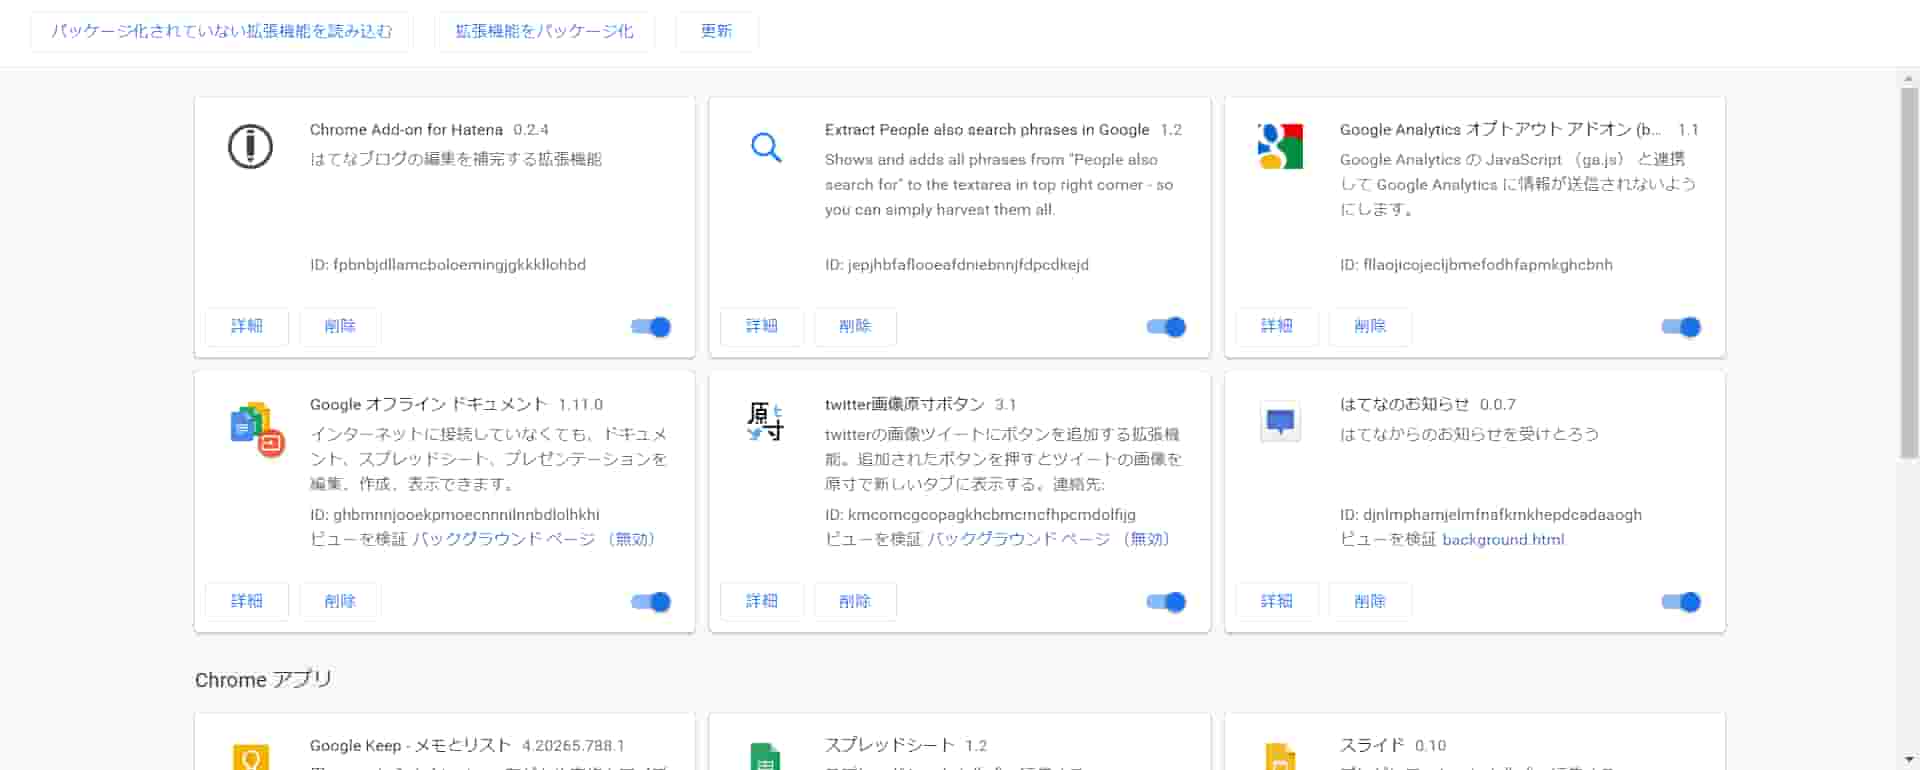Viewport: 1920px width, 770px height.
Task: Click 削除 for Google Analytics オプトアウト
Action: 1370,326
